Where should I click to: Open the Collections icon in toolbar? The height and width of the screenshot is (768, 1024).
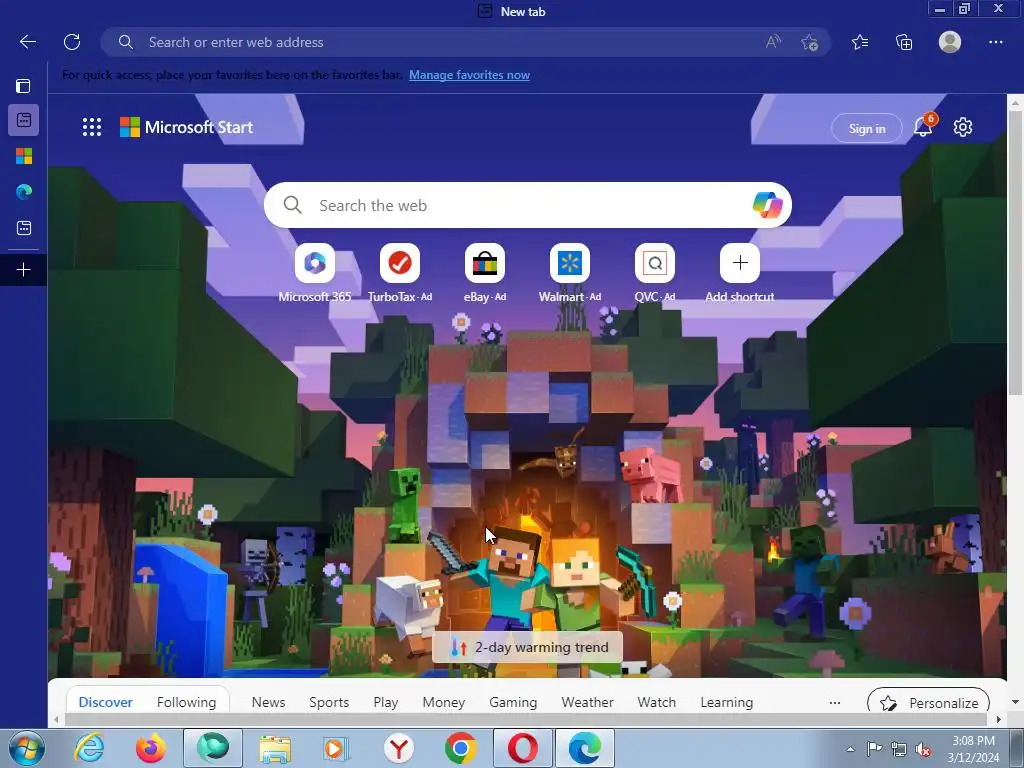(x=904, y=42)
